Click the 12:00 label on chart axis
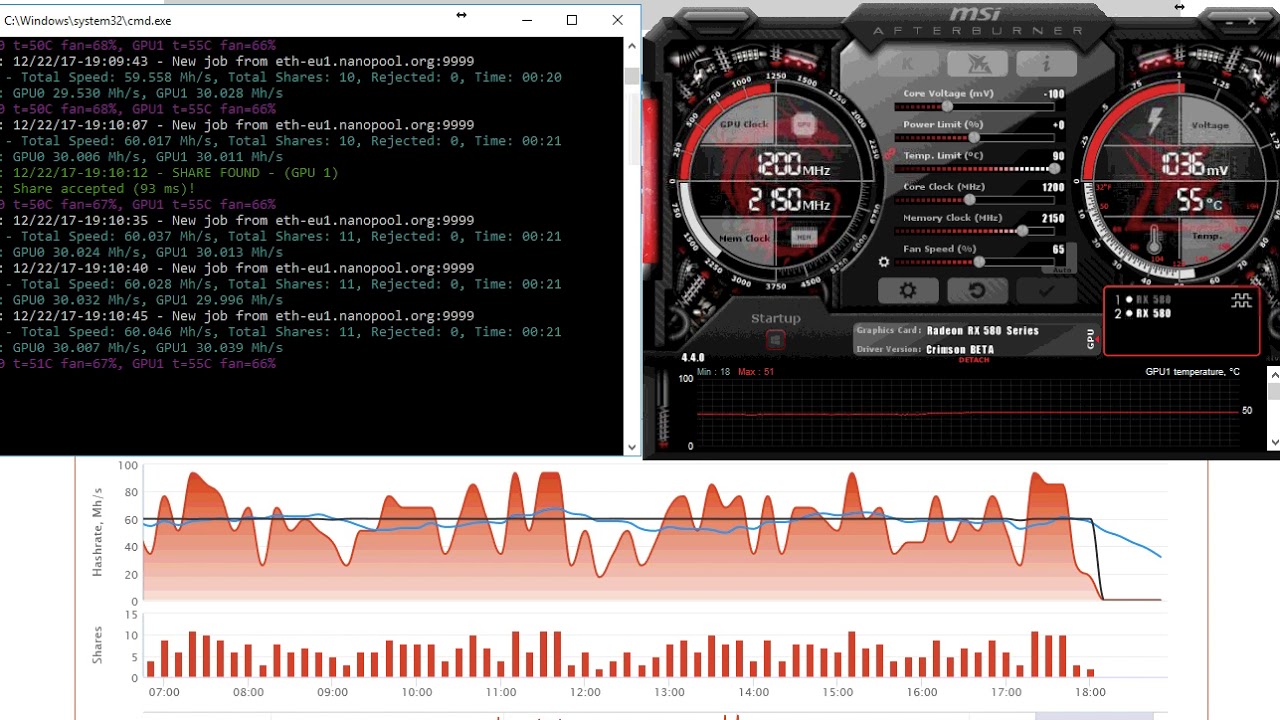This screenshot has width=1280, height=720. coord(585,692)
